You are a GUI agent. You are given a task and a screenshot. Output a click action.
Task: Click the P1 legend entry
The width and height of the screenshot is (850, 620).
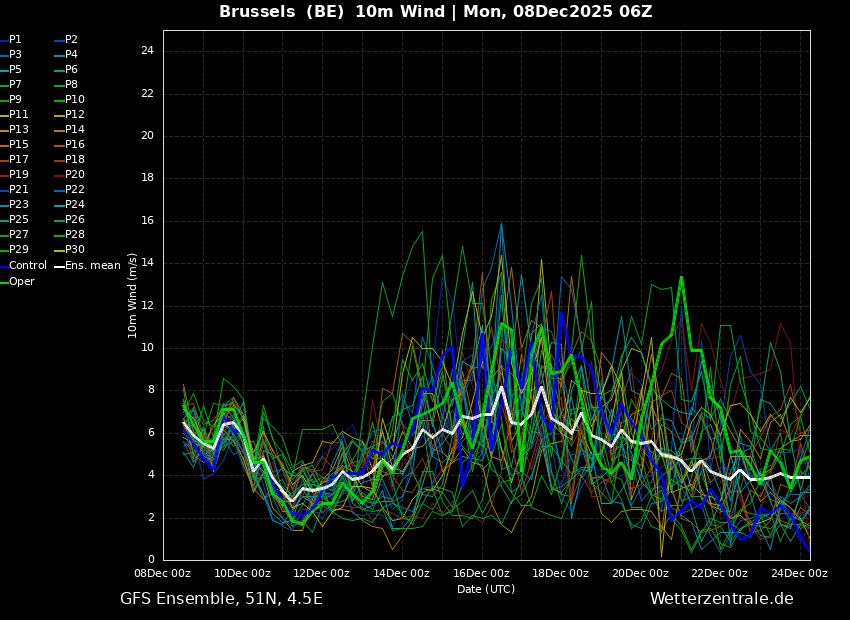(x=11, y=40)
